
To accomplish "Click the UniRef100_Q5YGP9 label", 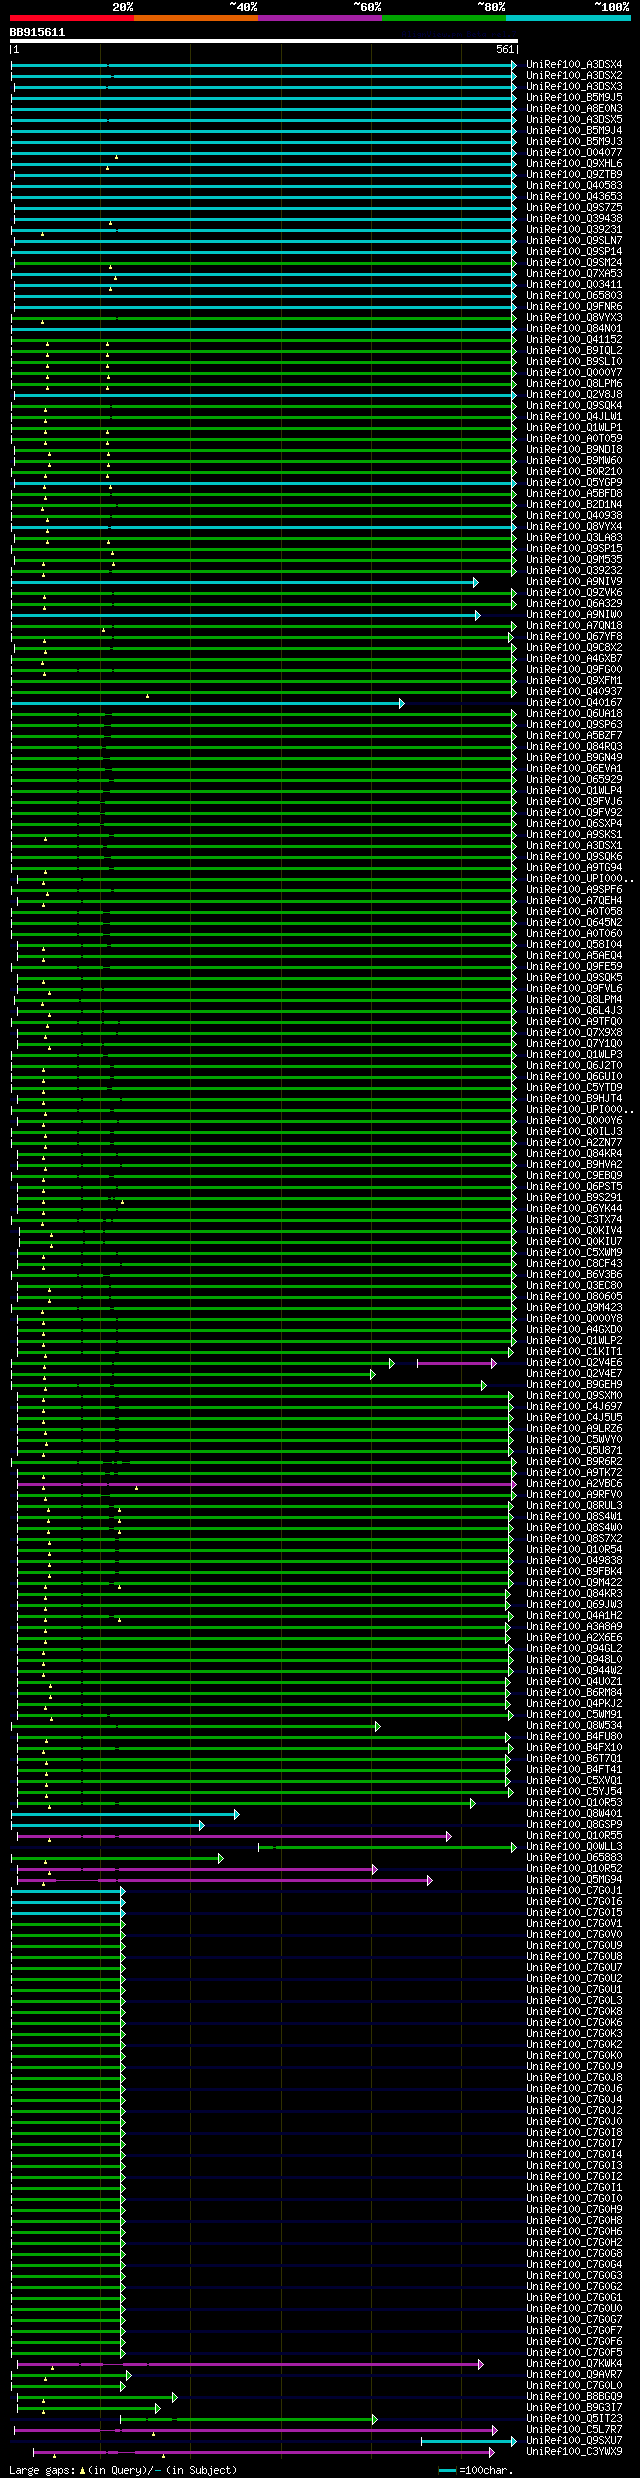I will click(574, 482).
